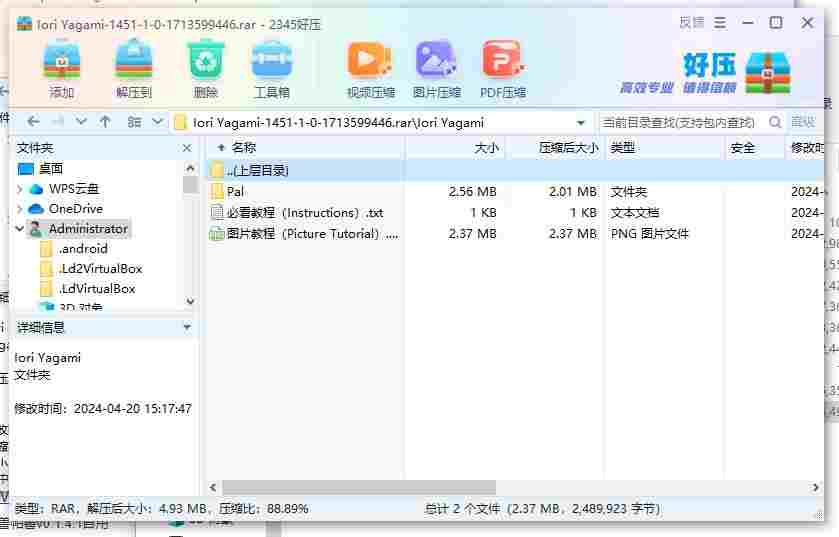This screenshot has width=839, height=537.
Task: Click the PNG 图片文件 type cell
Action: (650, 234)
